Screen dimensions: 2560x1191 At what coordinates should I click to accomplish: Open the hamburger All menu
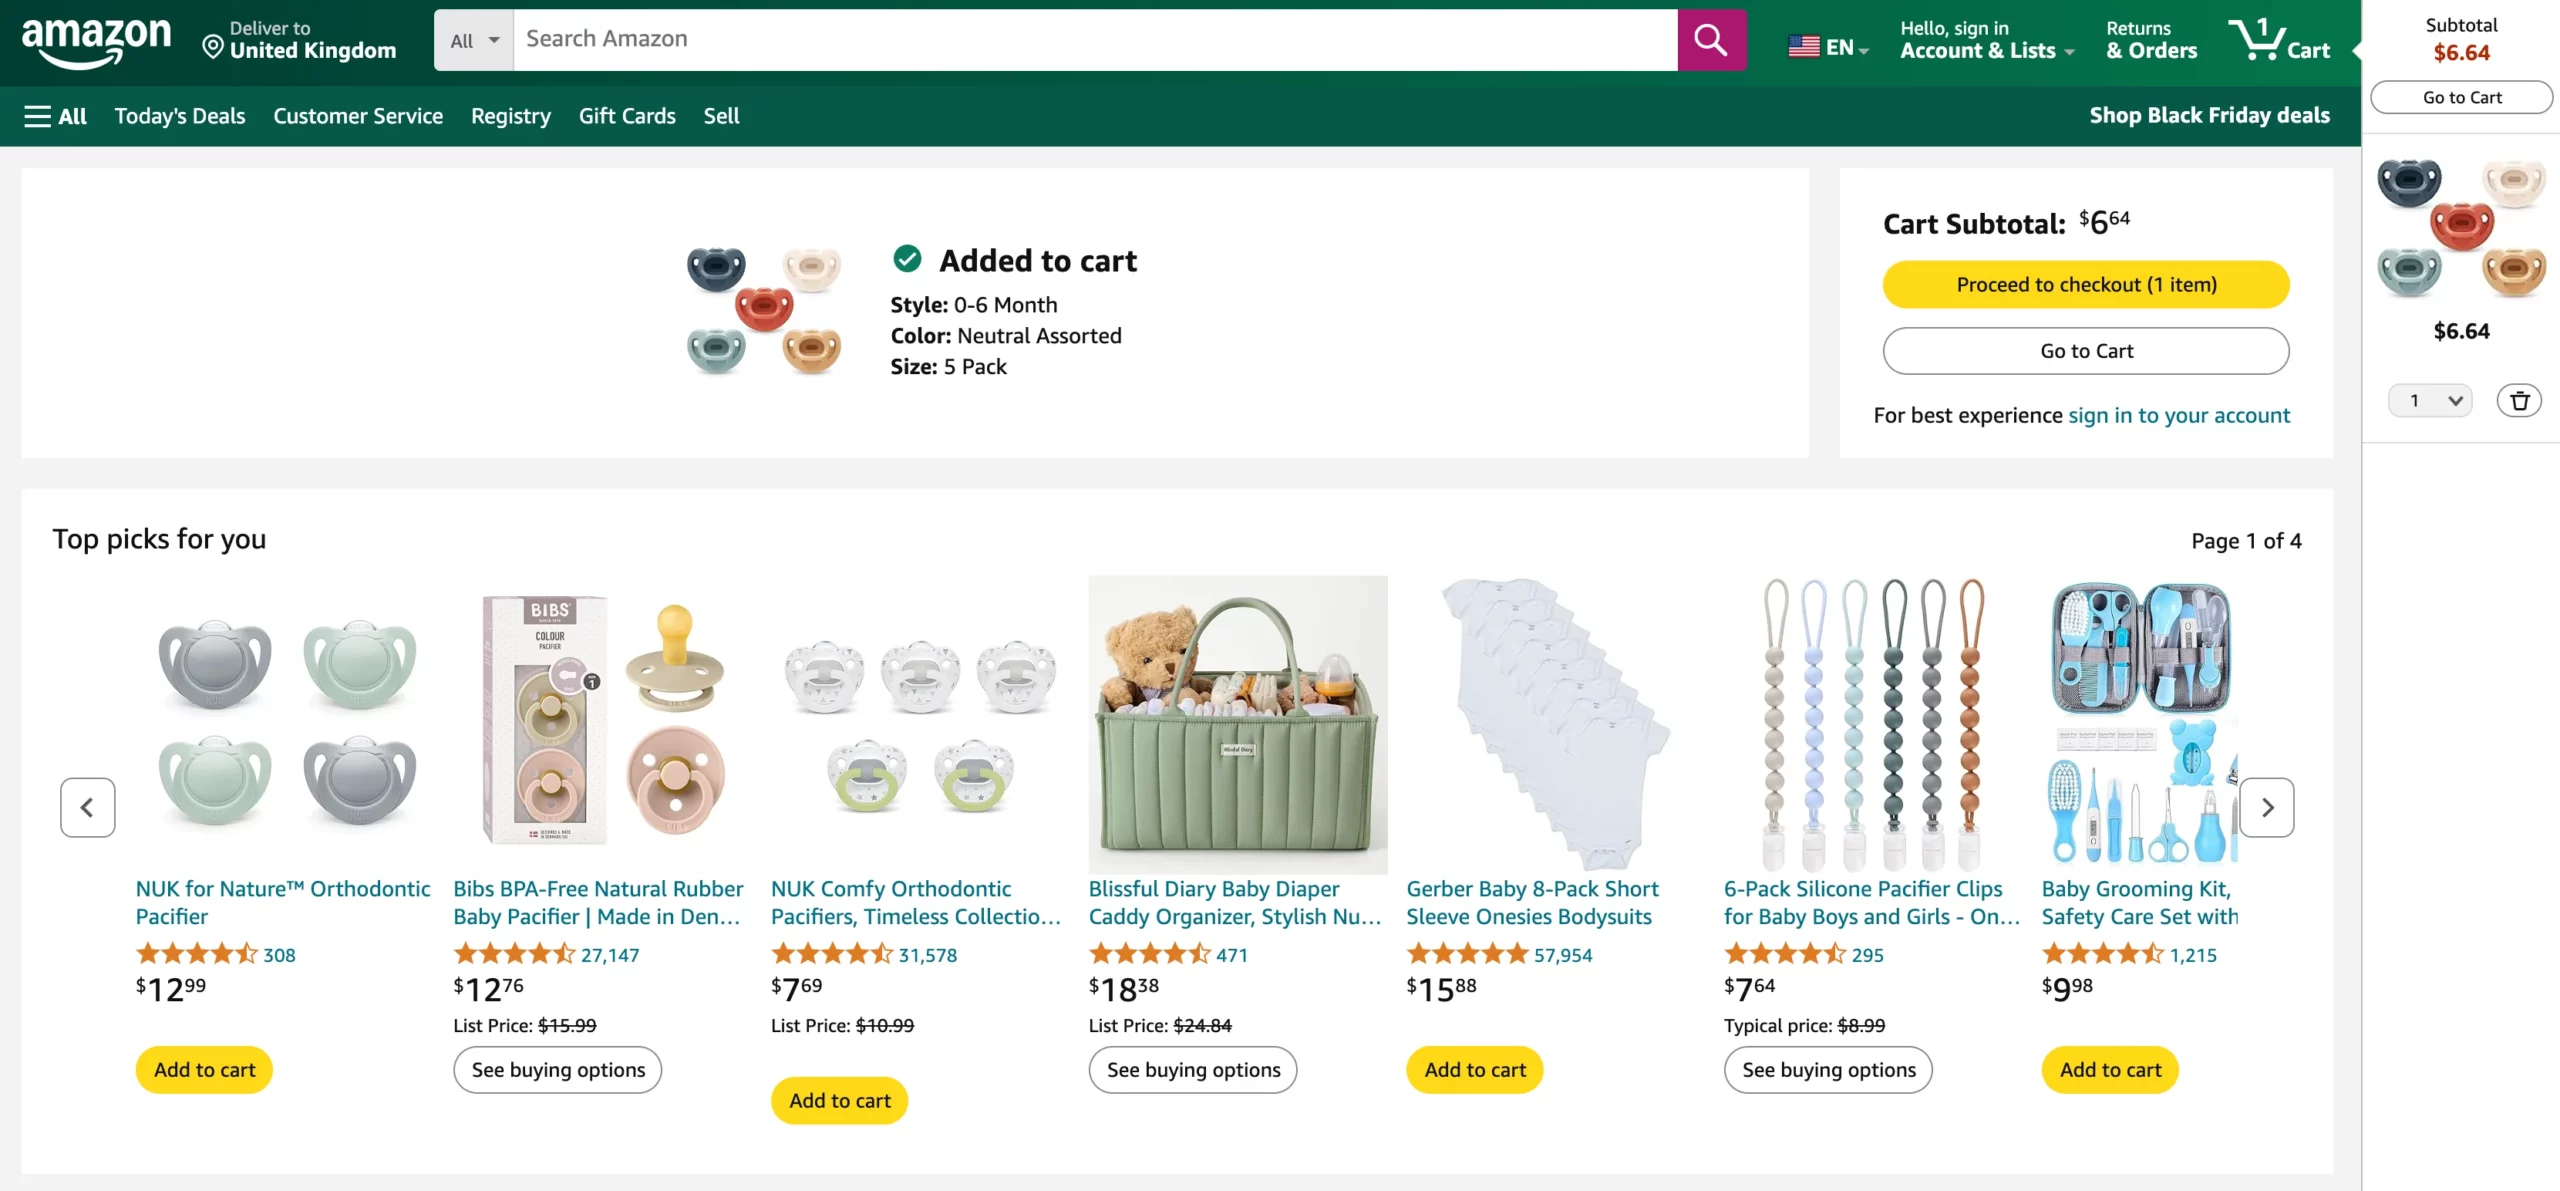tap(55, 116)
